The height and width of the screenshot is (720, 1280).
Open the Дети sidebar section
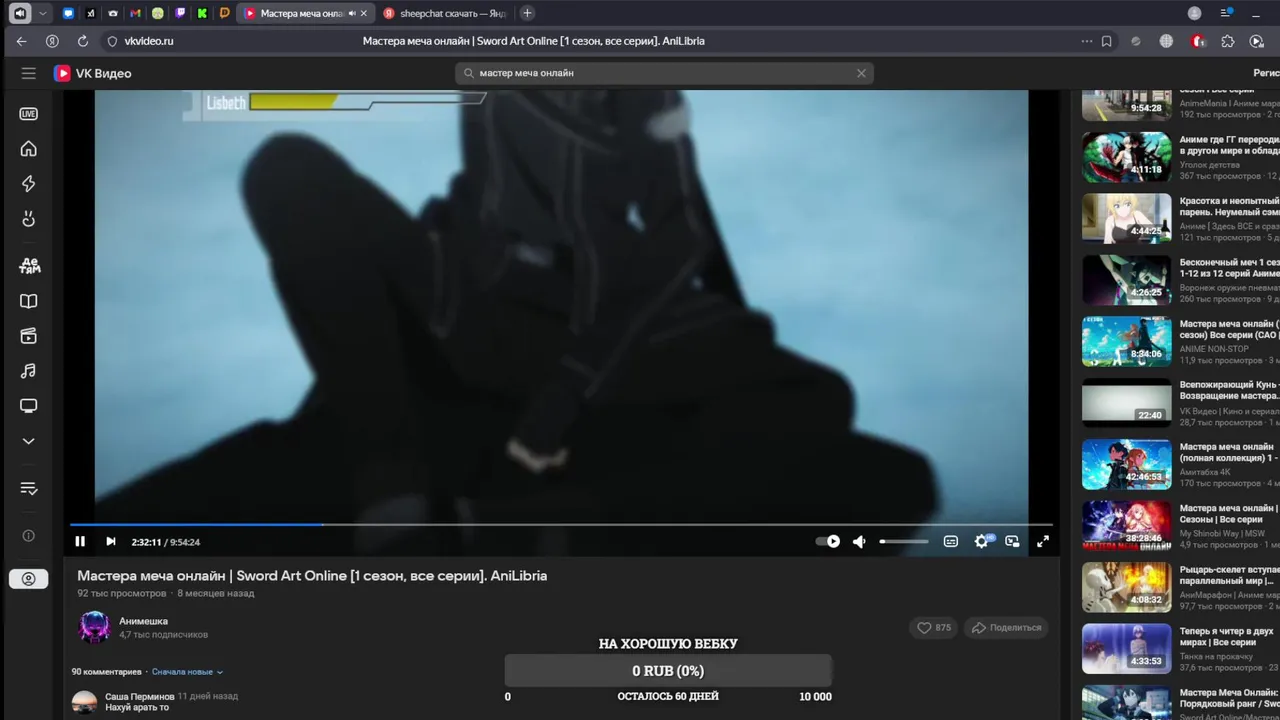pos(29,266)
